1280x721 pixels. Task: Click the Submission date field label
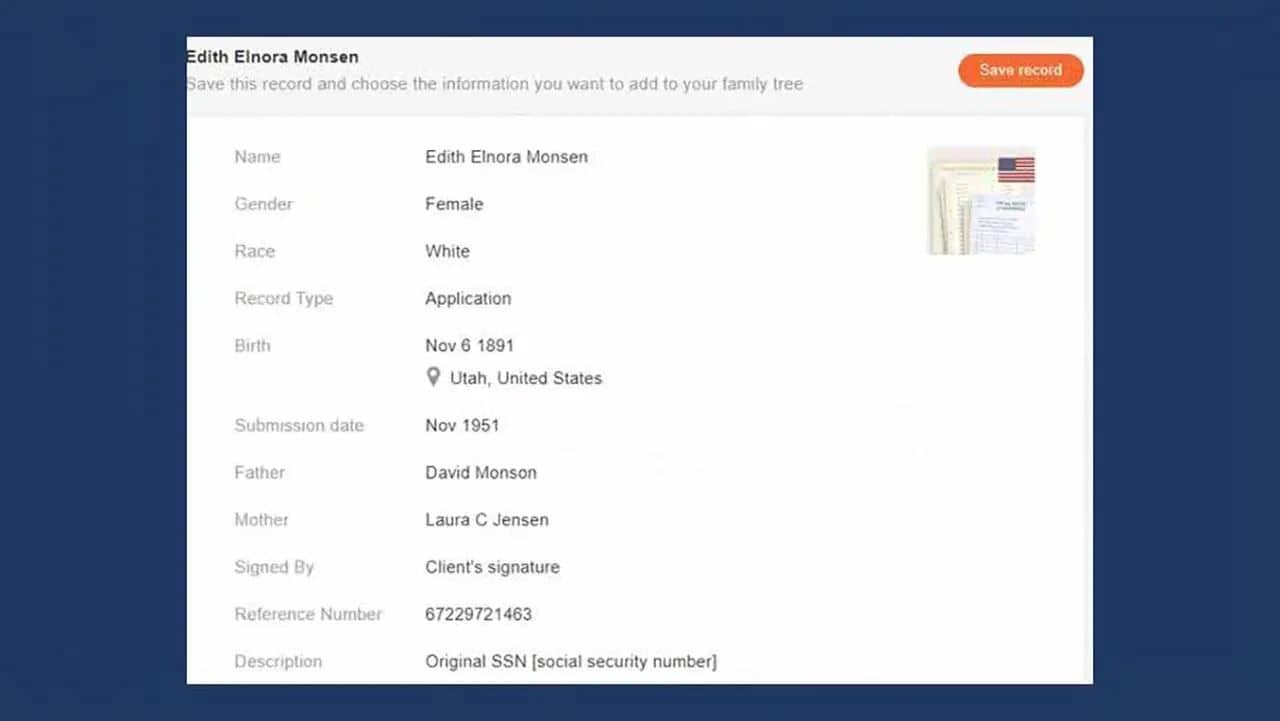(299, 426)
